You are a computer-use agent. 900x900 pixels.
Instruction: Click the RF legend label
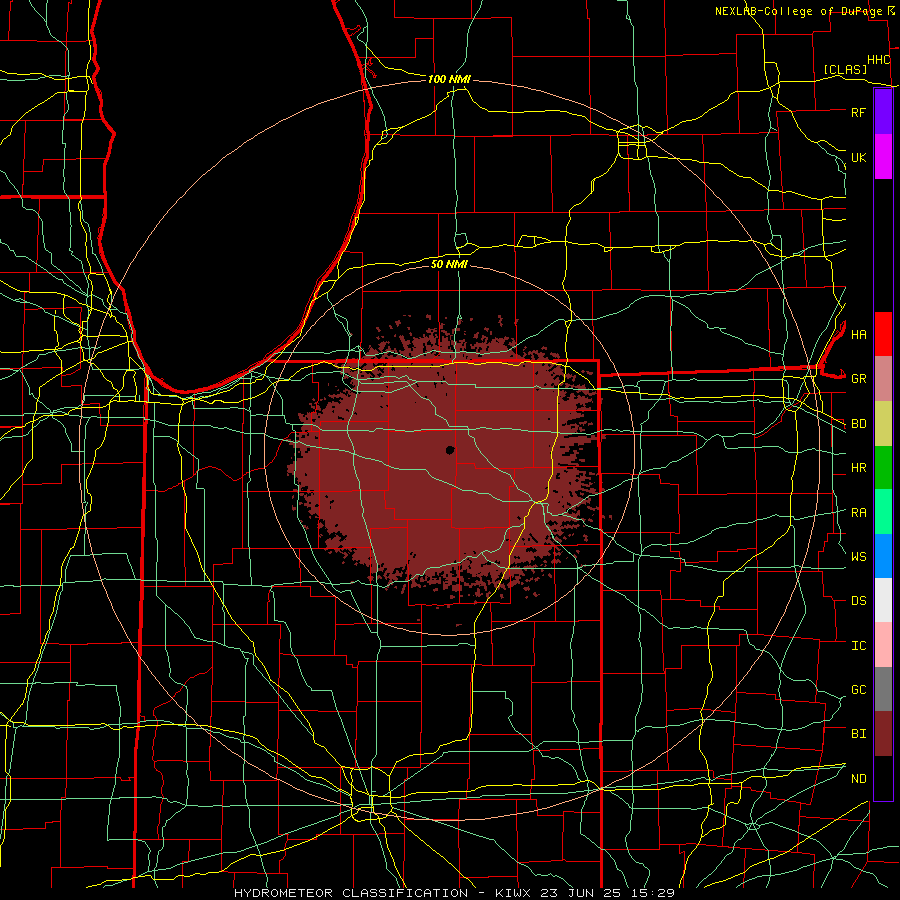tap(858, 112)
